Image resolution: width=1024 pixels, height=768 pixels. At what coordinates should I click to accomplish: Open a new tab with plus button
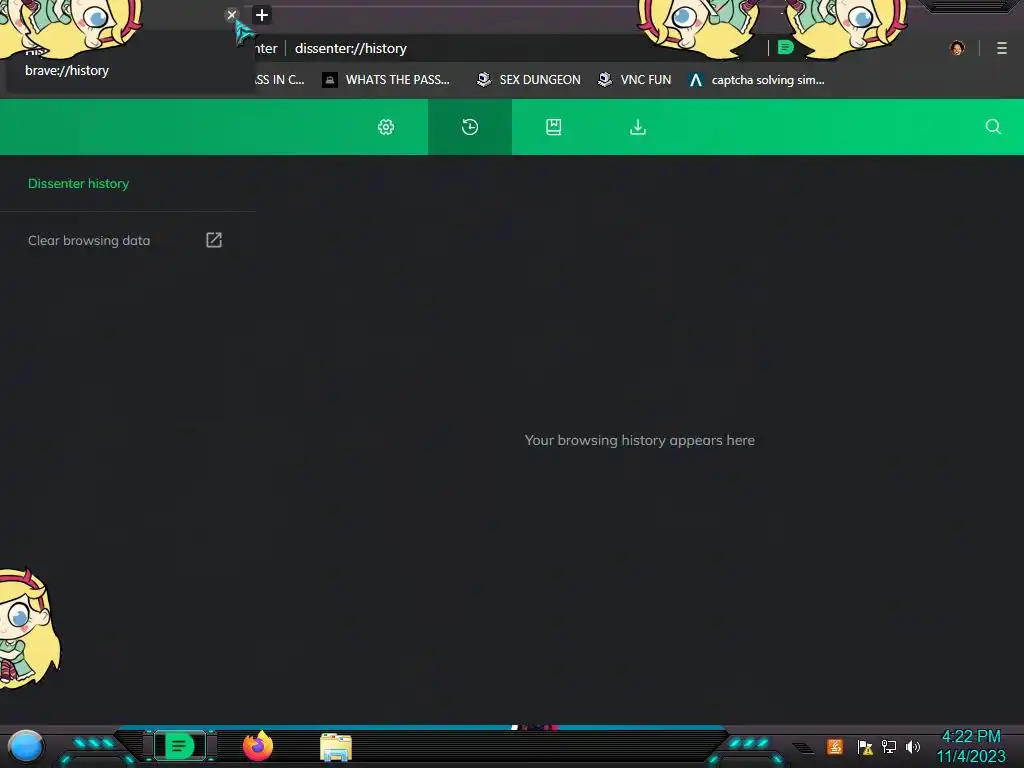(x=262, y=15)
